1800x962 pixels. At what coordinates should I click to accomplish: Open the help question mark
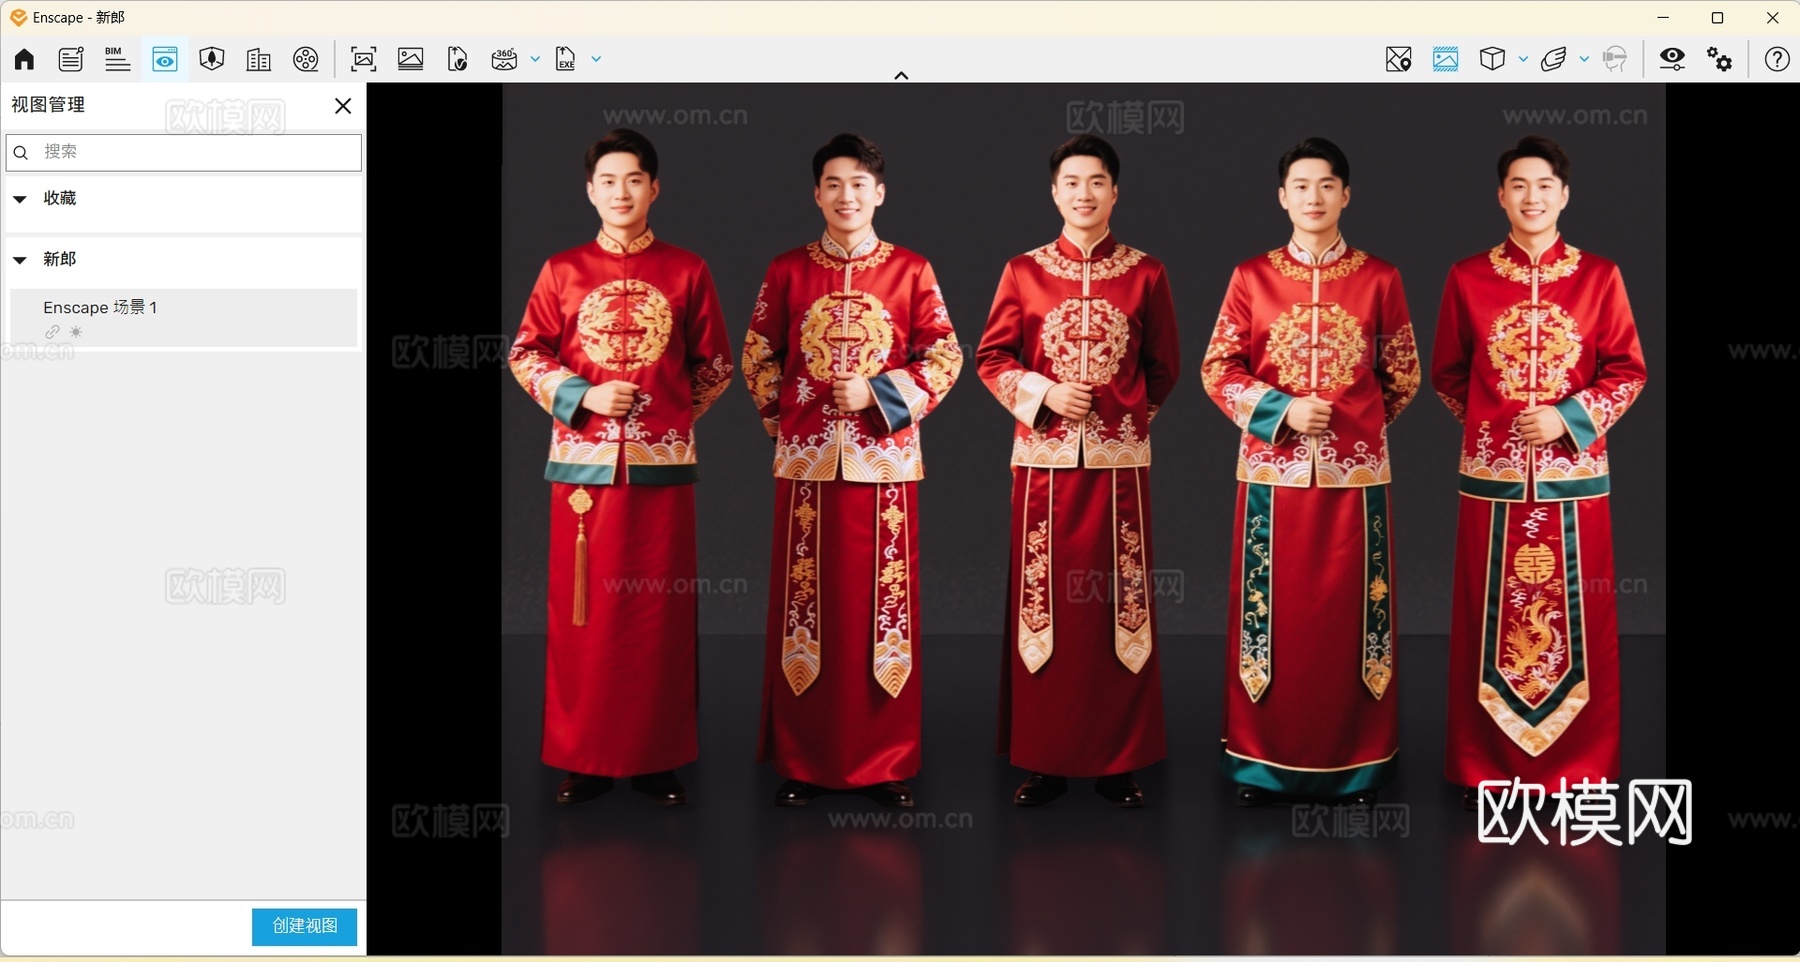coord(1777,59)
